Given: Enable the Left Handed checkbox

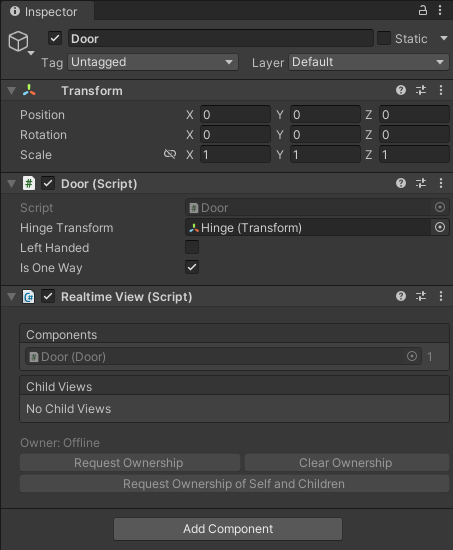Looking at the screenshot, I should pos(192,247).
